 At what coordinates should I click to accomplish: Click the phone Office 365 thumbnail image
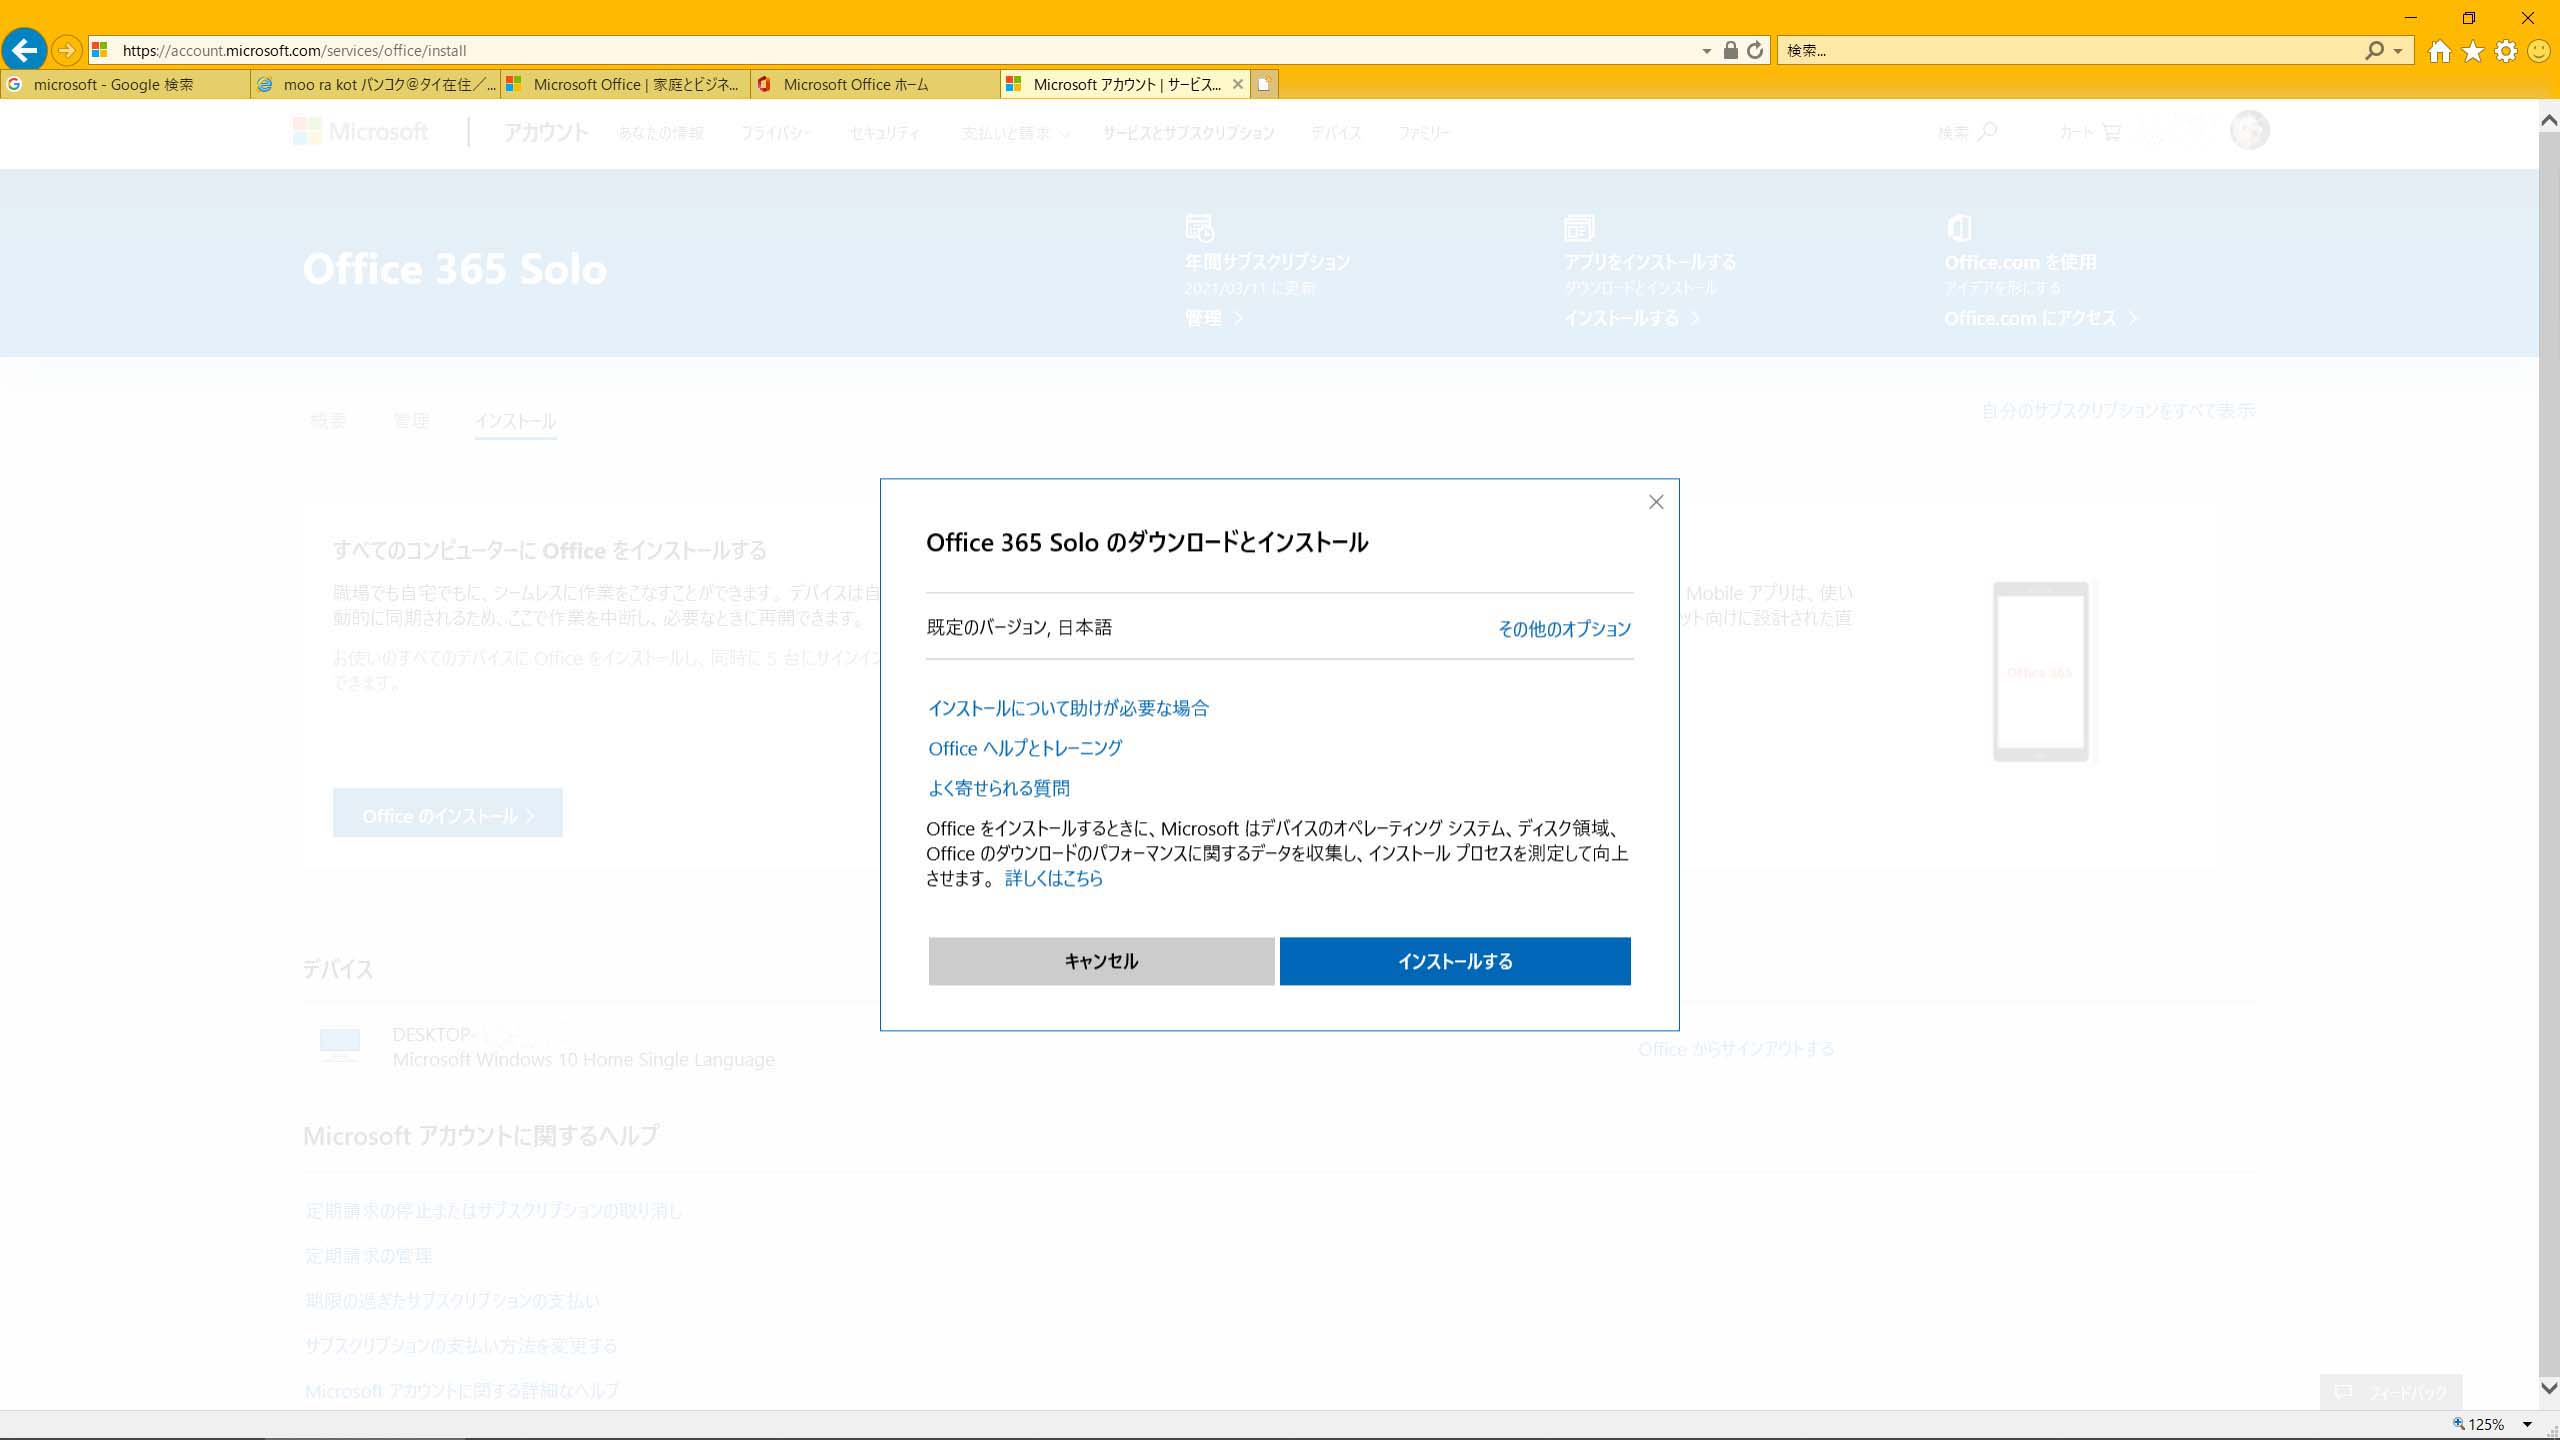click(x=2040, y=672)
